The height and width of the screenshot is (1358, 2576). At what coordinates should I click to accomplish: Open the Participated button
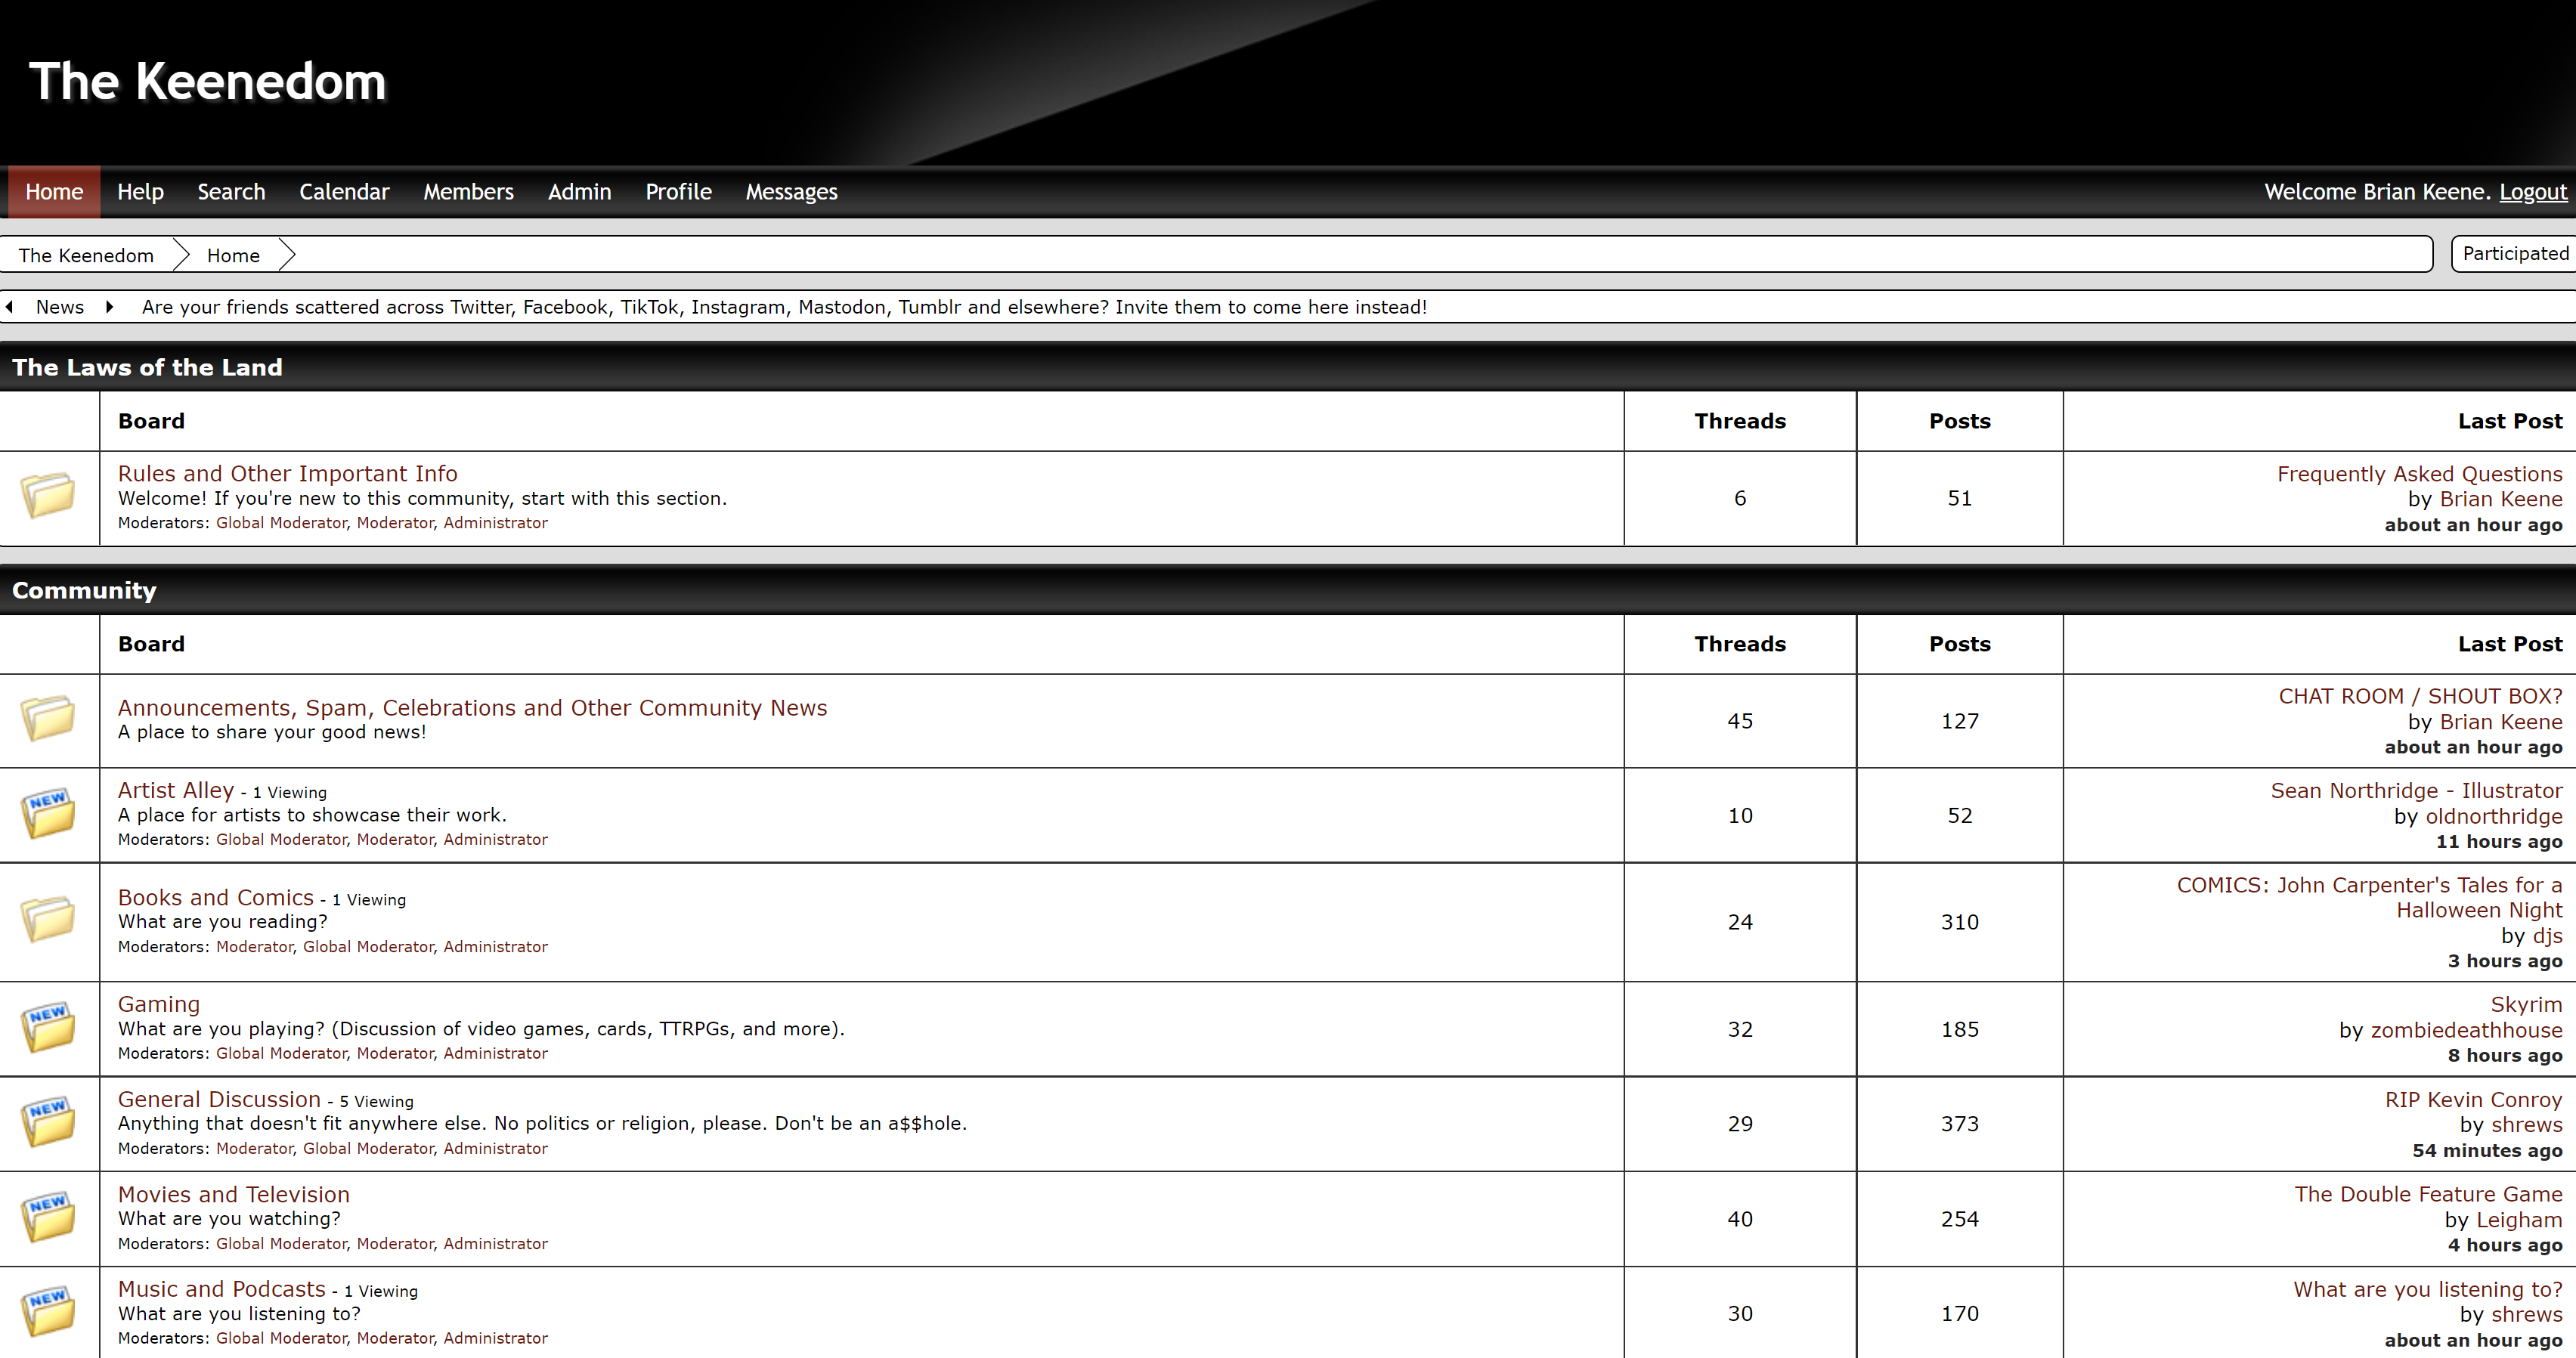tap(2514, 254)
